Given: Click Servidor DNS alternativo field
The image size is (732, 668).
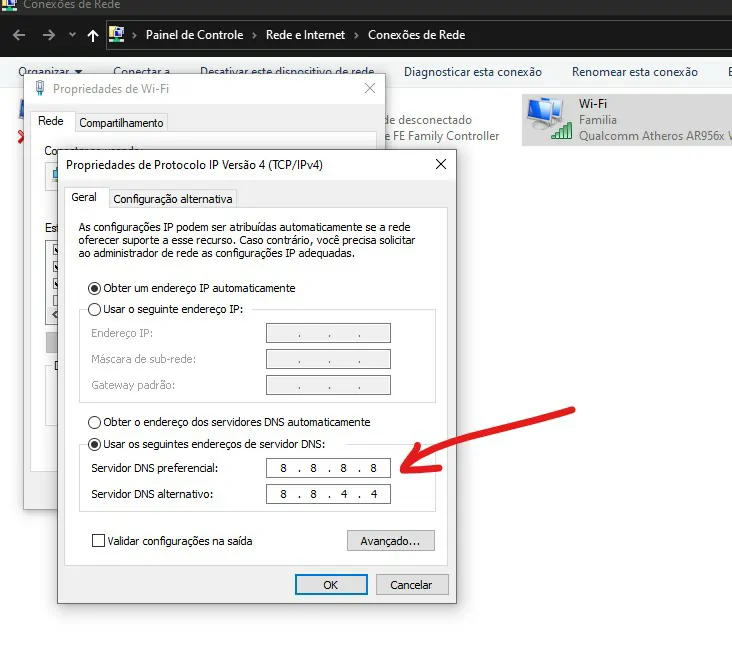Looking at the screenshot, I should (x=328, y=494).
